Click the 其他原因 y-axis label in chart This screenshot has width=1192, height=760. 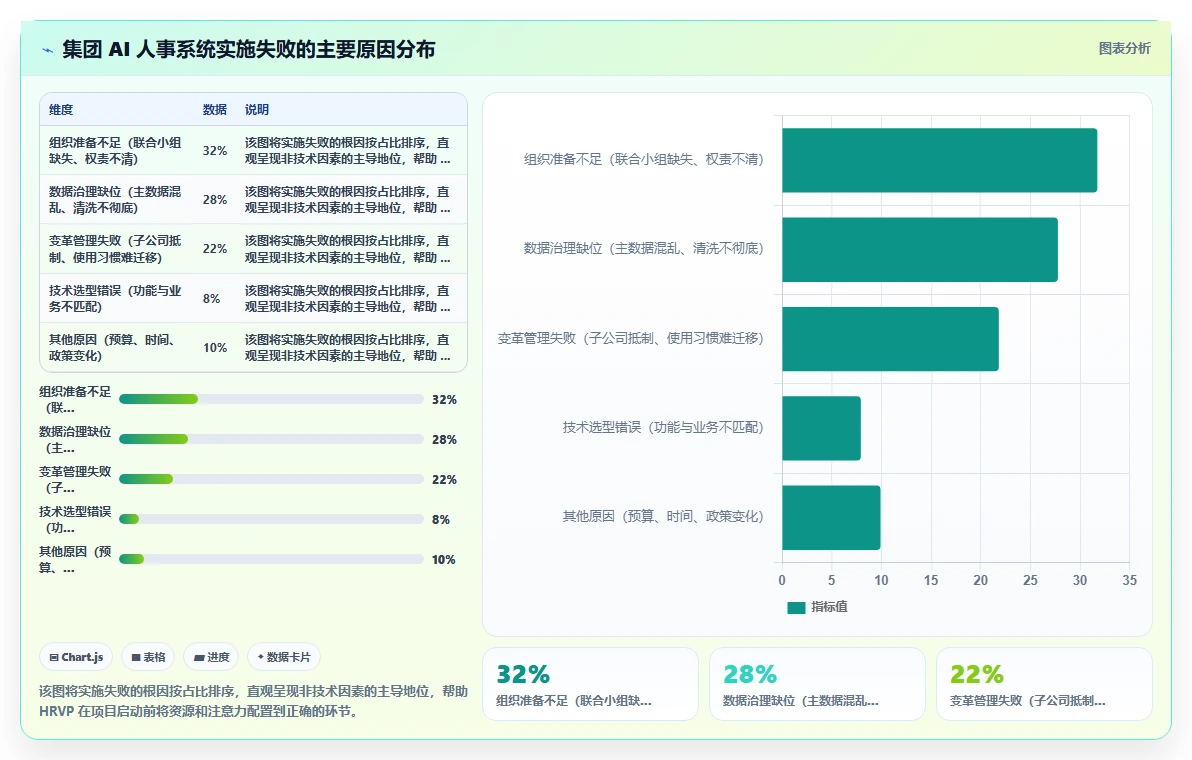click(x=663, y=517)
